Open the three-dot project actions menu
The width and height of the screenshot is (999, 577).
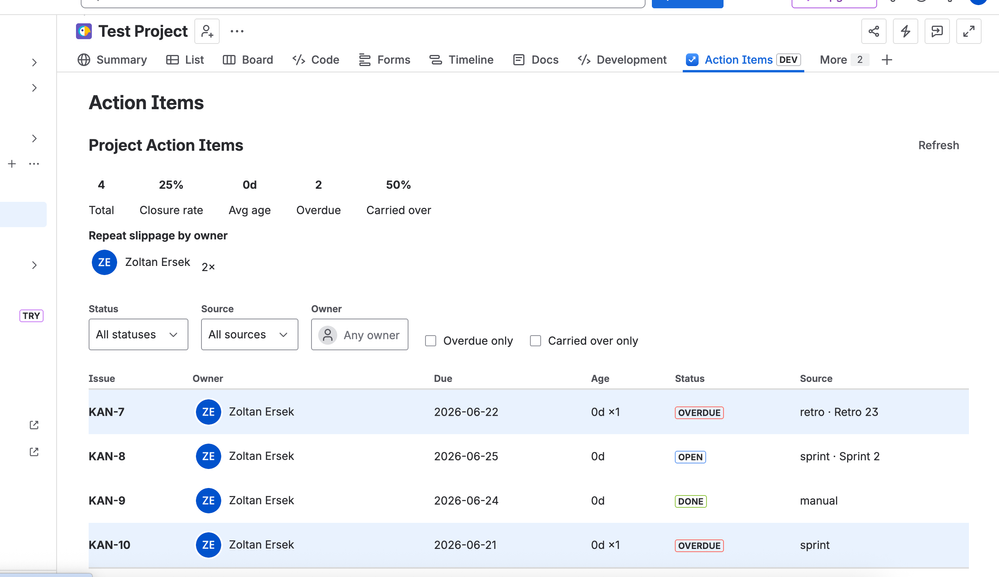pos(237,31)
